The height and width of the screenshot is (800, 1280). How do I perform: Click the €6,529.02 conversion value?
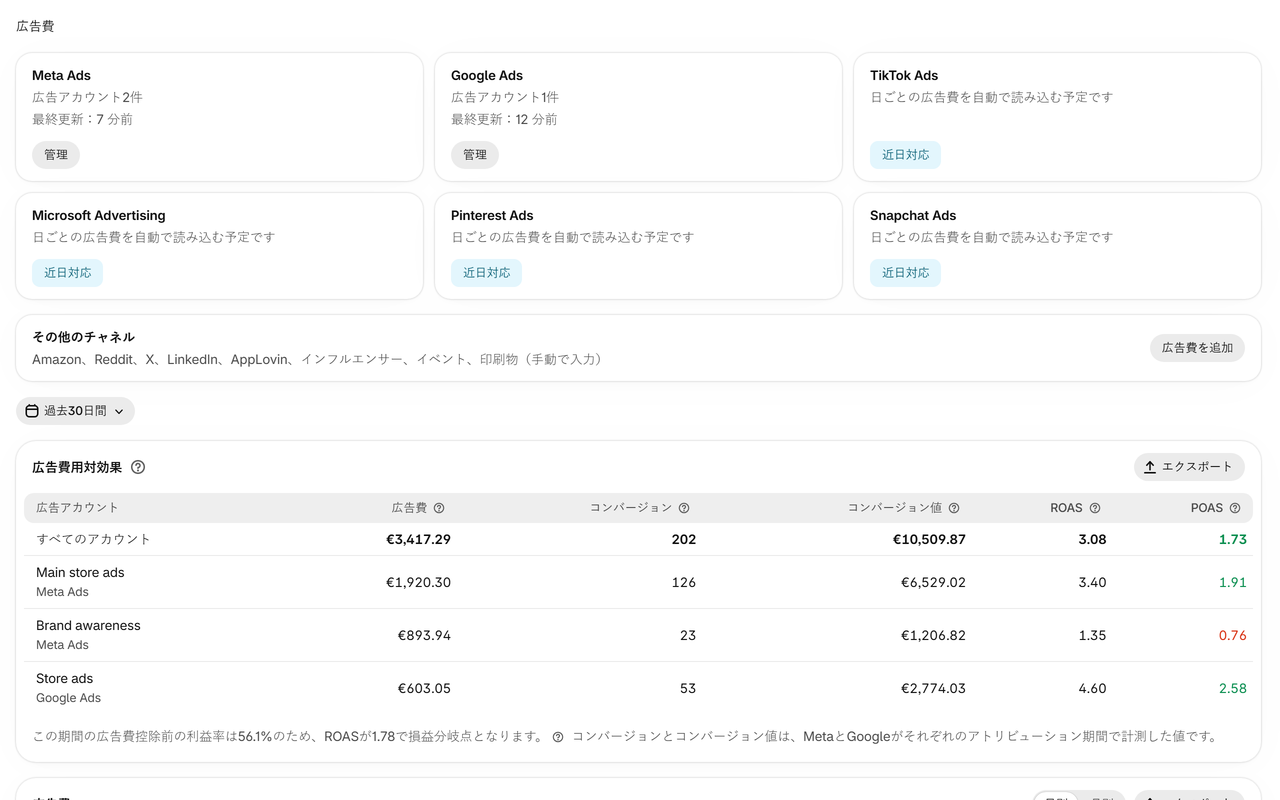(933, 582)
